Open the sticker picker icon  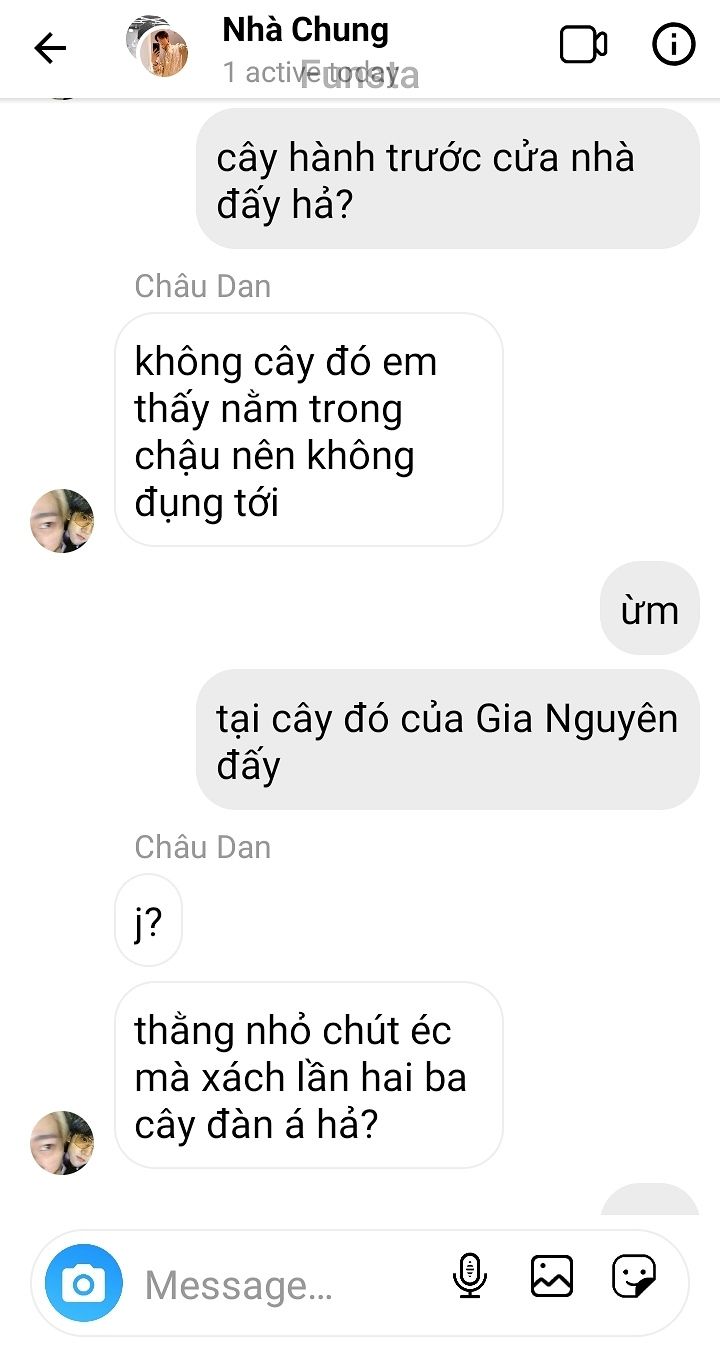[634, 1276]
